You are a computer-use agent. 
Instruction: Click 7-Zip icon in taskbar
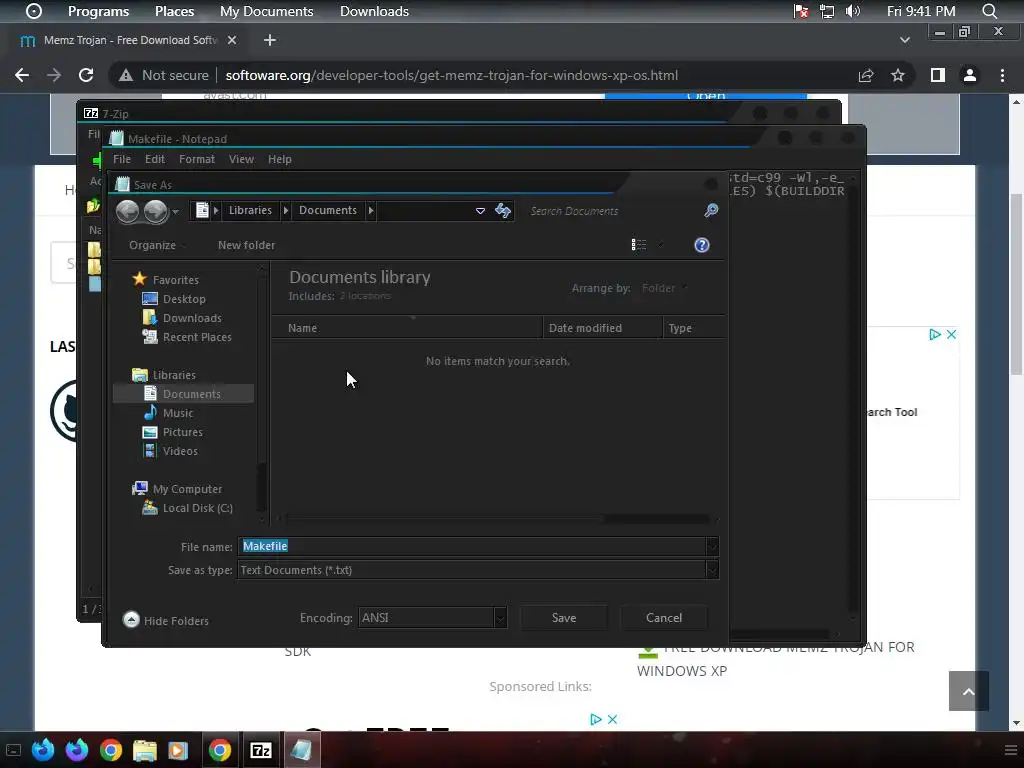[x=261, y=750]
